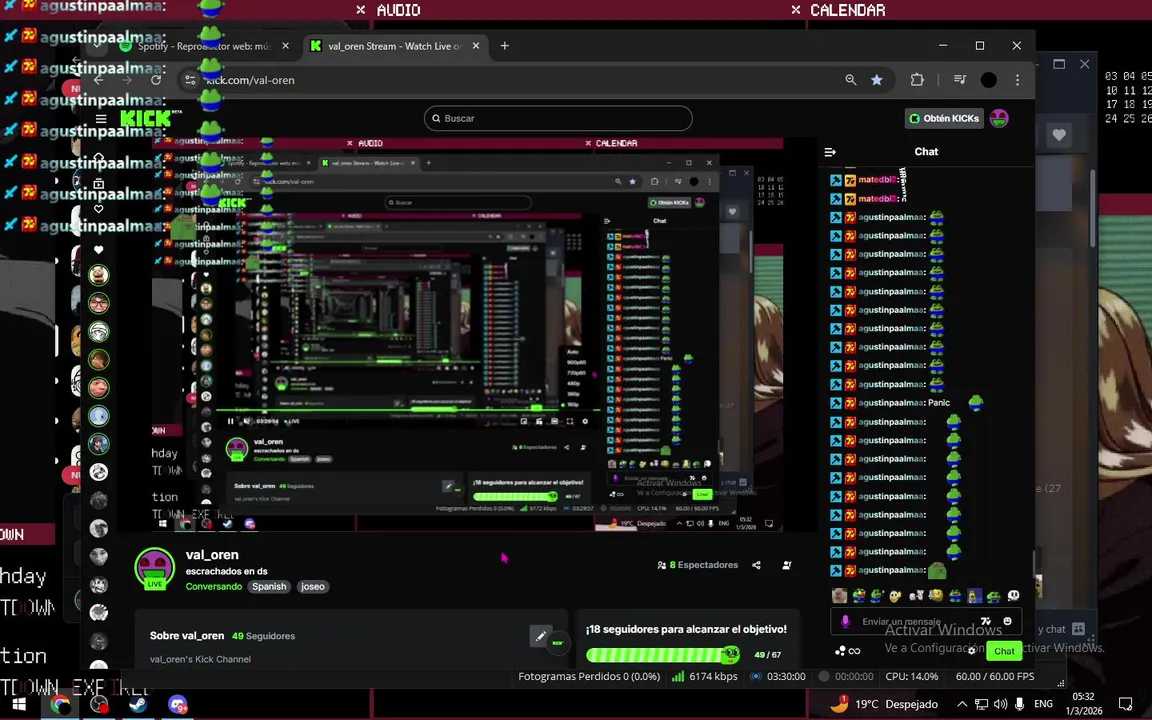Image resolution: width=1152 pixels, height=720 pixels.
Task: Open the Kick emotes icon in message box
Action: 986,622
